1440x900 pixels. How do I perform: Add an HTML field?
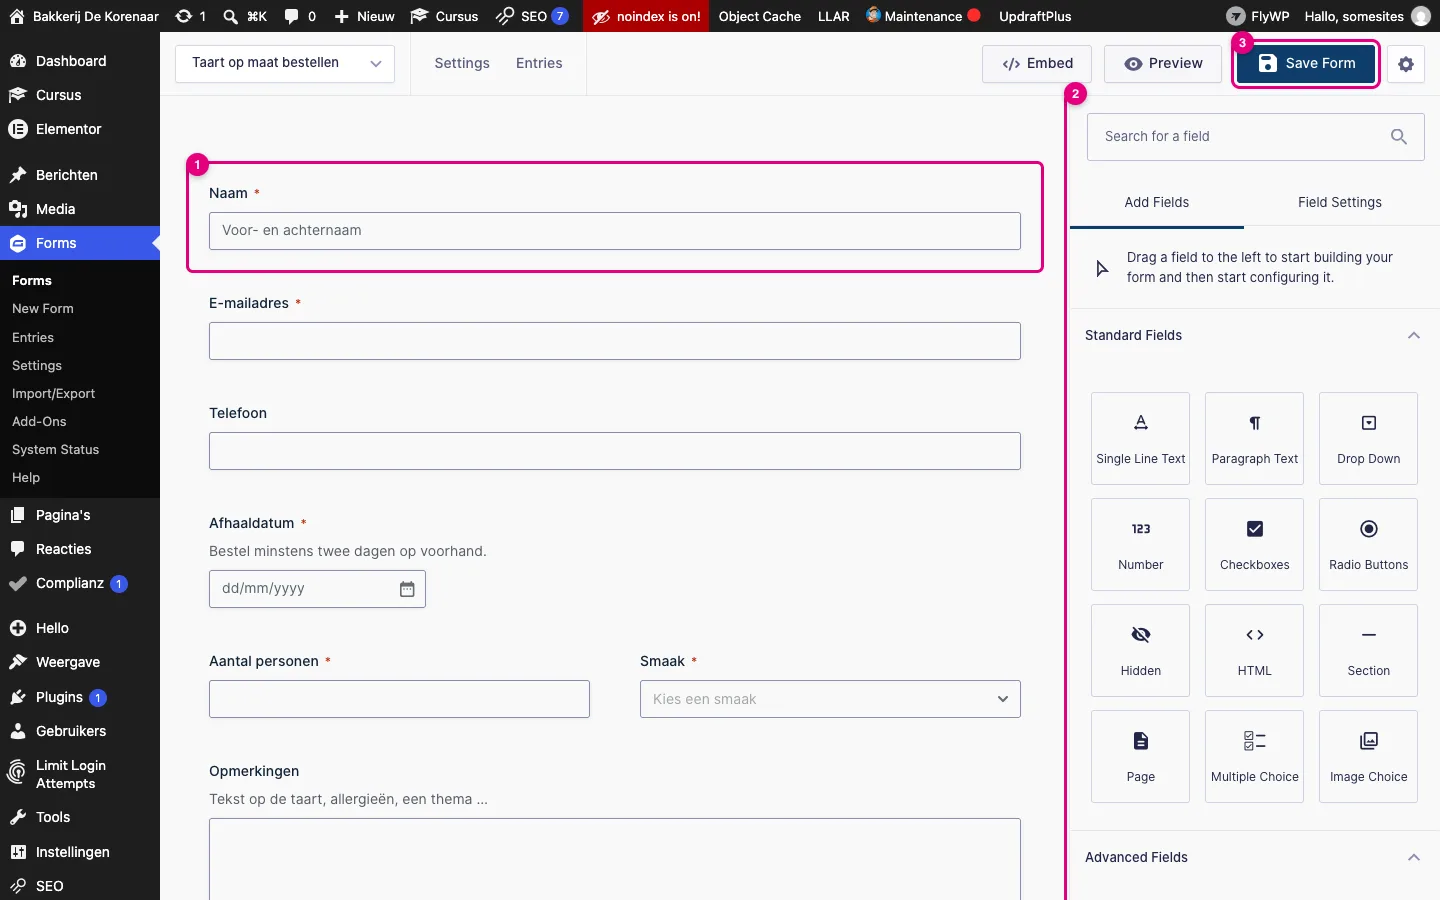1255,651
